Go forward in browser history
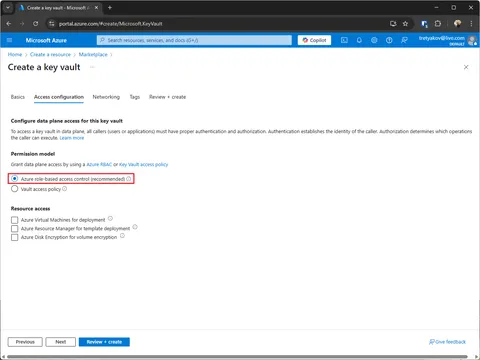 click(x=22, y=24)
